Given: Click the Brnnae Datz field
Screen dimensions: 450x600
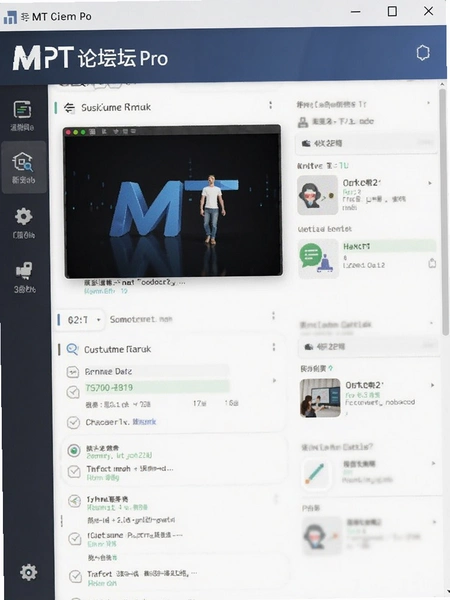Looking at the screenshot, I should coord(156,371).
